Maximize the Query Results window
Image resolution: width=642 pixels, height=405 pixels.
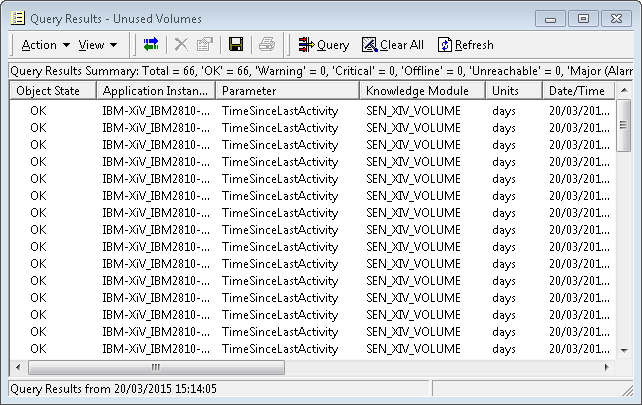[583, 19]
